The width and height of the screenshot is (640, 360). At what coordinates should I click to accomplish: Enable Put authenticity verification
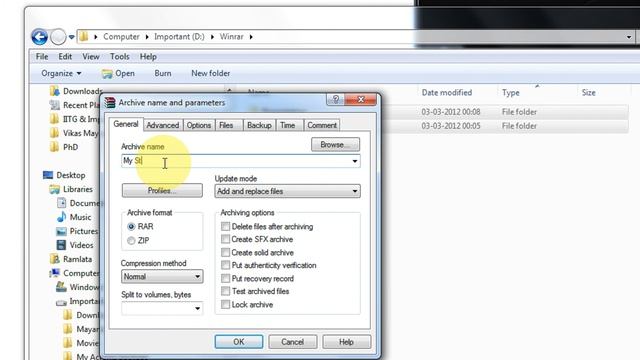coord(225,265)
